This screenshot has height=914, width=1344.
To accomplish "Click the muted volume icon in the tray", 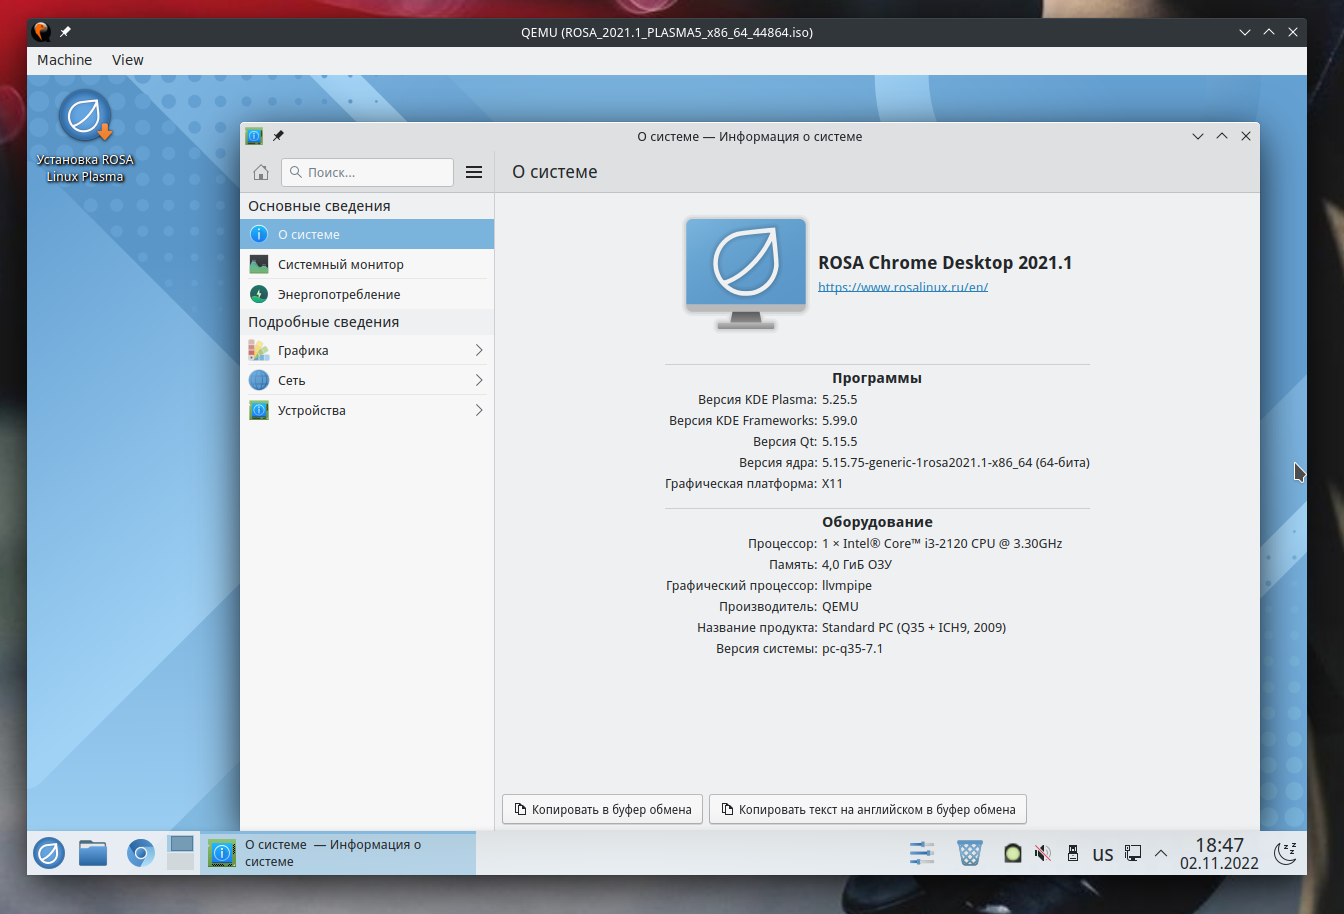I will pyautogui.click(x=1043, y=853).
